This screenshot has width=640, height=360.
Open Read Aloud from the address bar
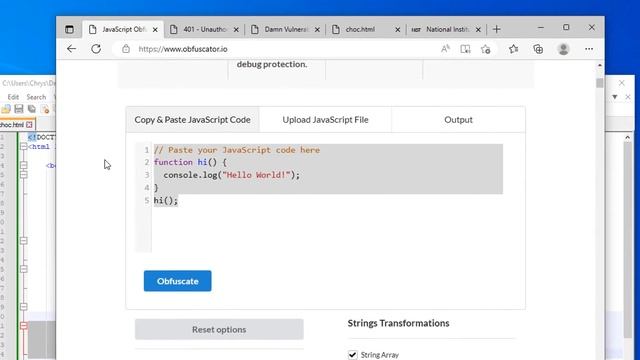(x=445, y=49)
